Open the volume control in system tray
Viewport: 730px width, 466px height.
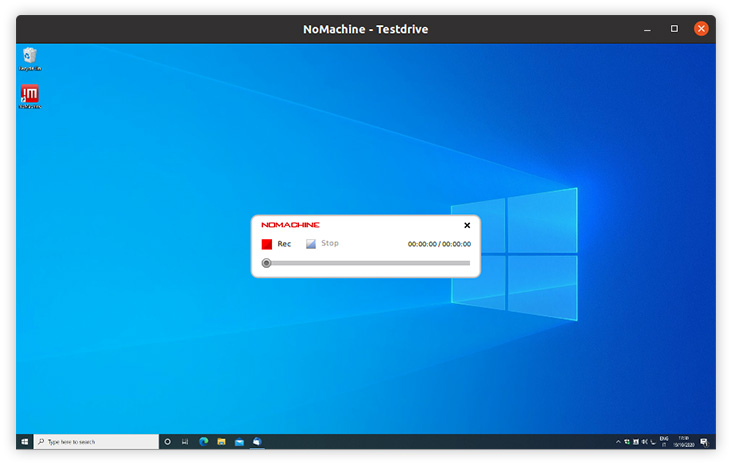click(645, 442)
